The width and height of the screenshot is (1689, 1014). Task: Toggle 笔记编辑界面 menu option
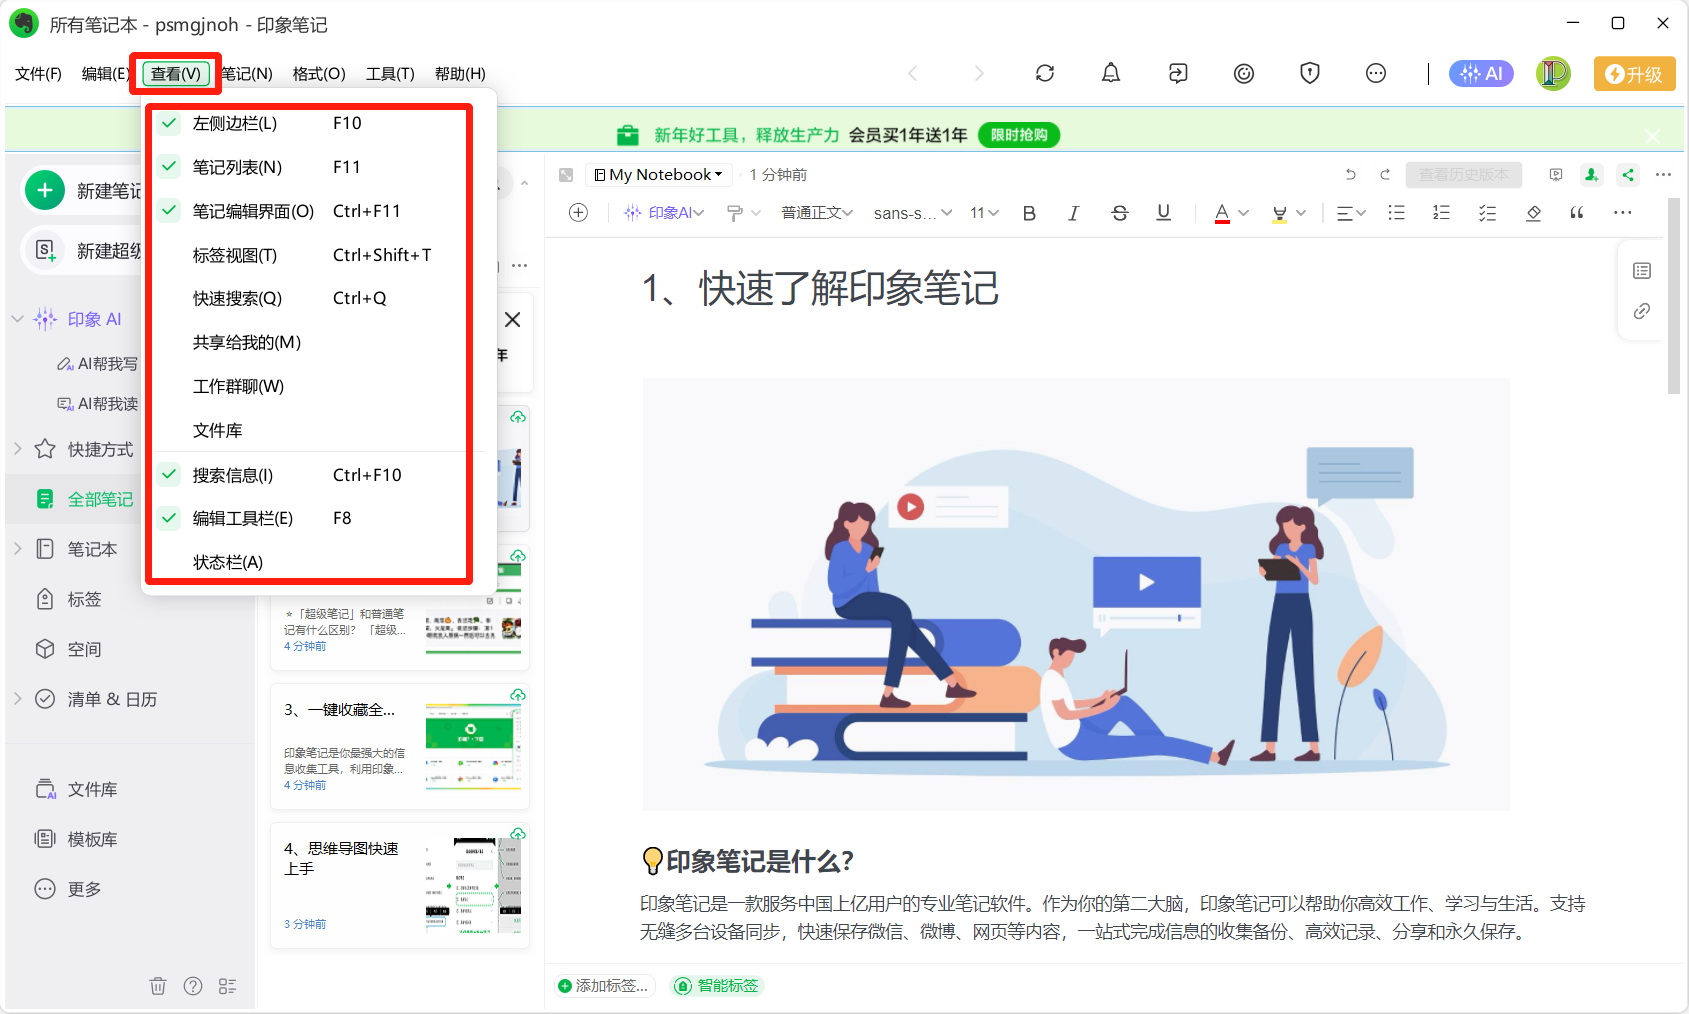(310, 211)
